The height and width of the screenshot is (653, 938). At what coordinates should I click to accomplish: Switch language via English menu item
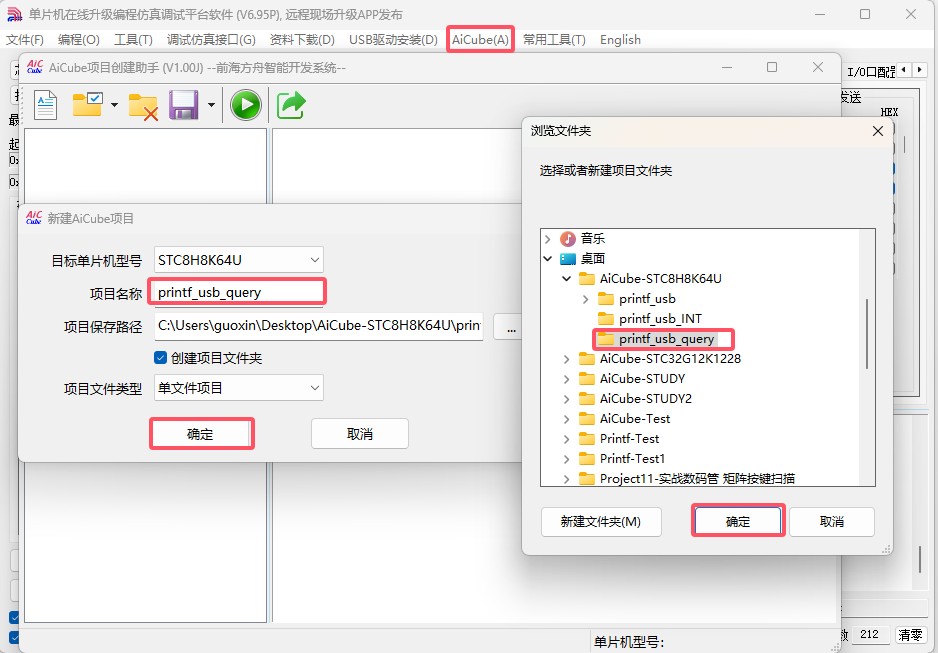click(x=620, y=39)
